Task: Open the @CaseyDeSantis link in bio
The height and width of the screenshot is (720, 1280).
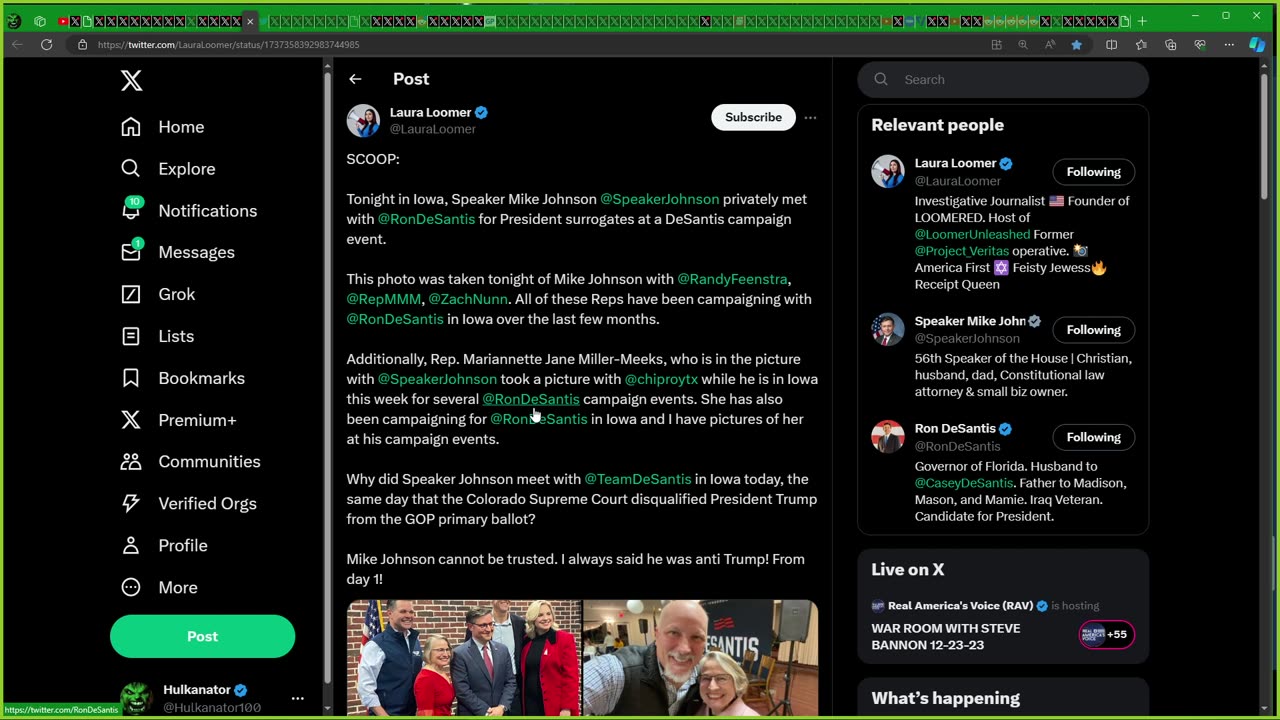Action: point(964,483)
